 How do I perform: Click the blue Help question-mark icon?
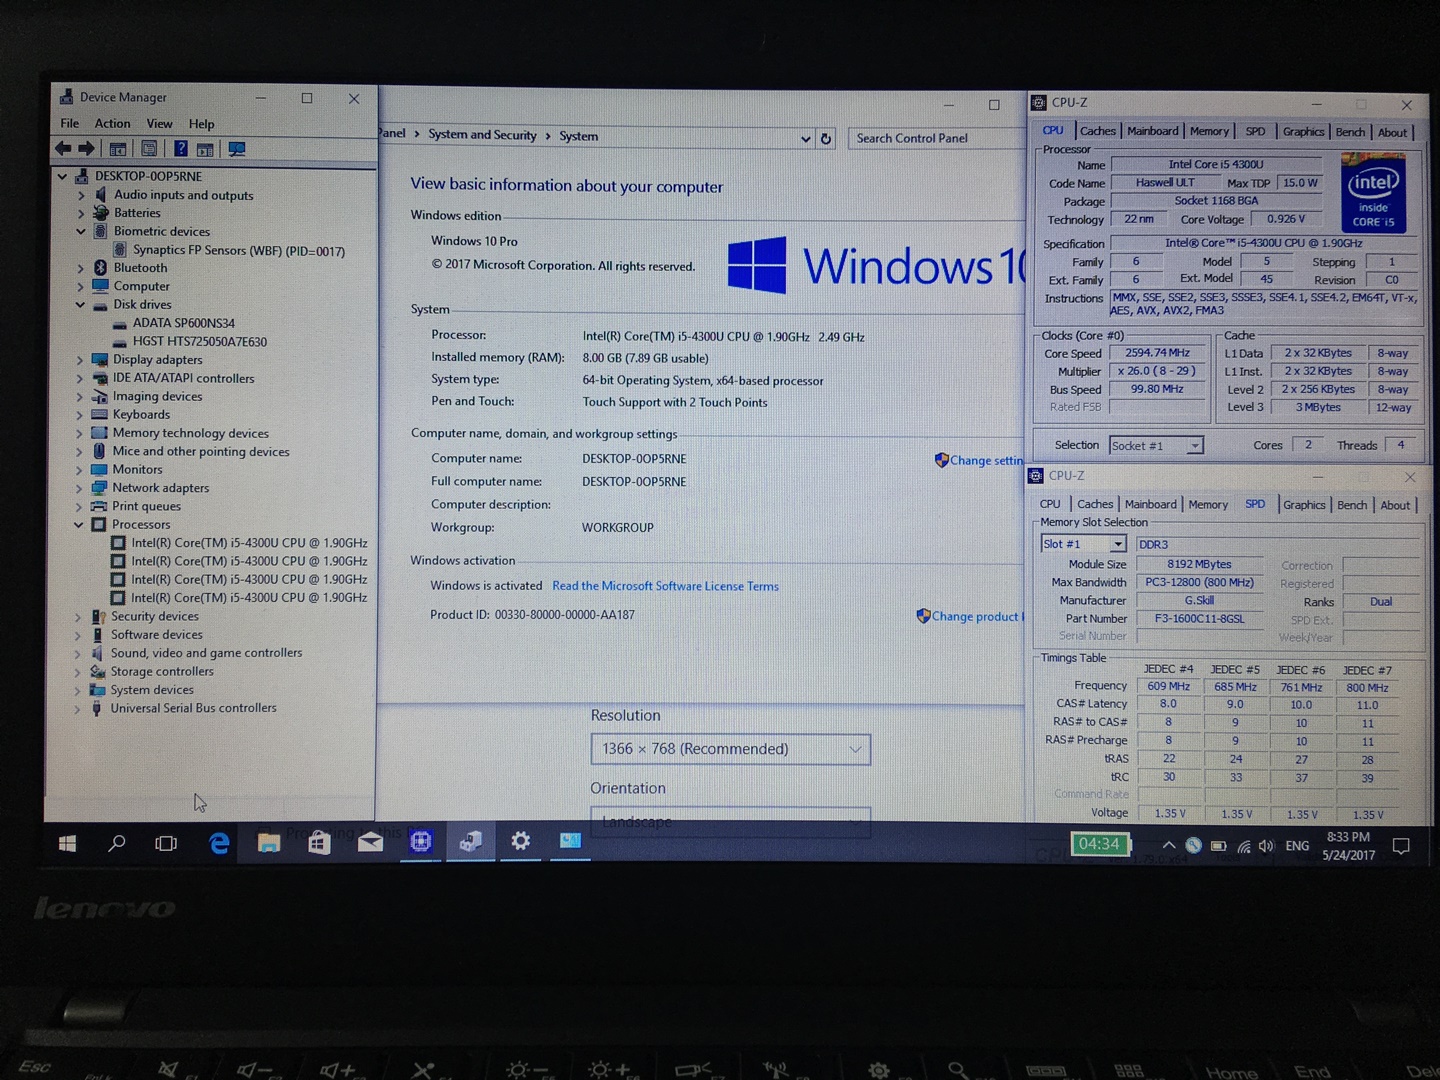tap(180, 149)
